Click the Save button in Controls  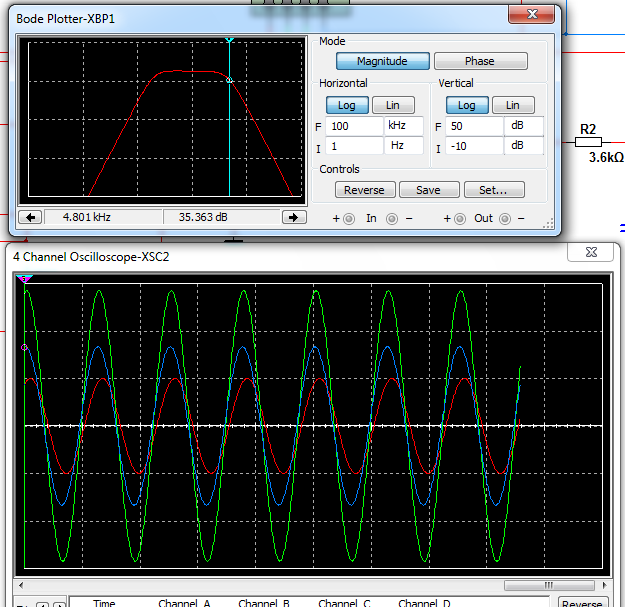(x=429, y=190)
